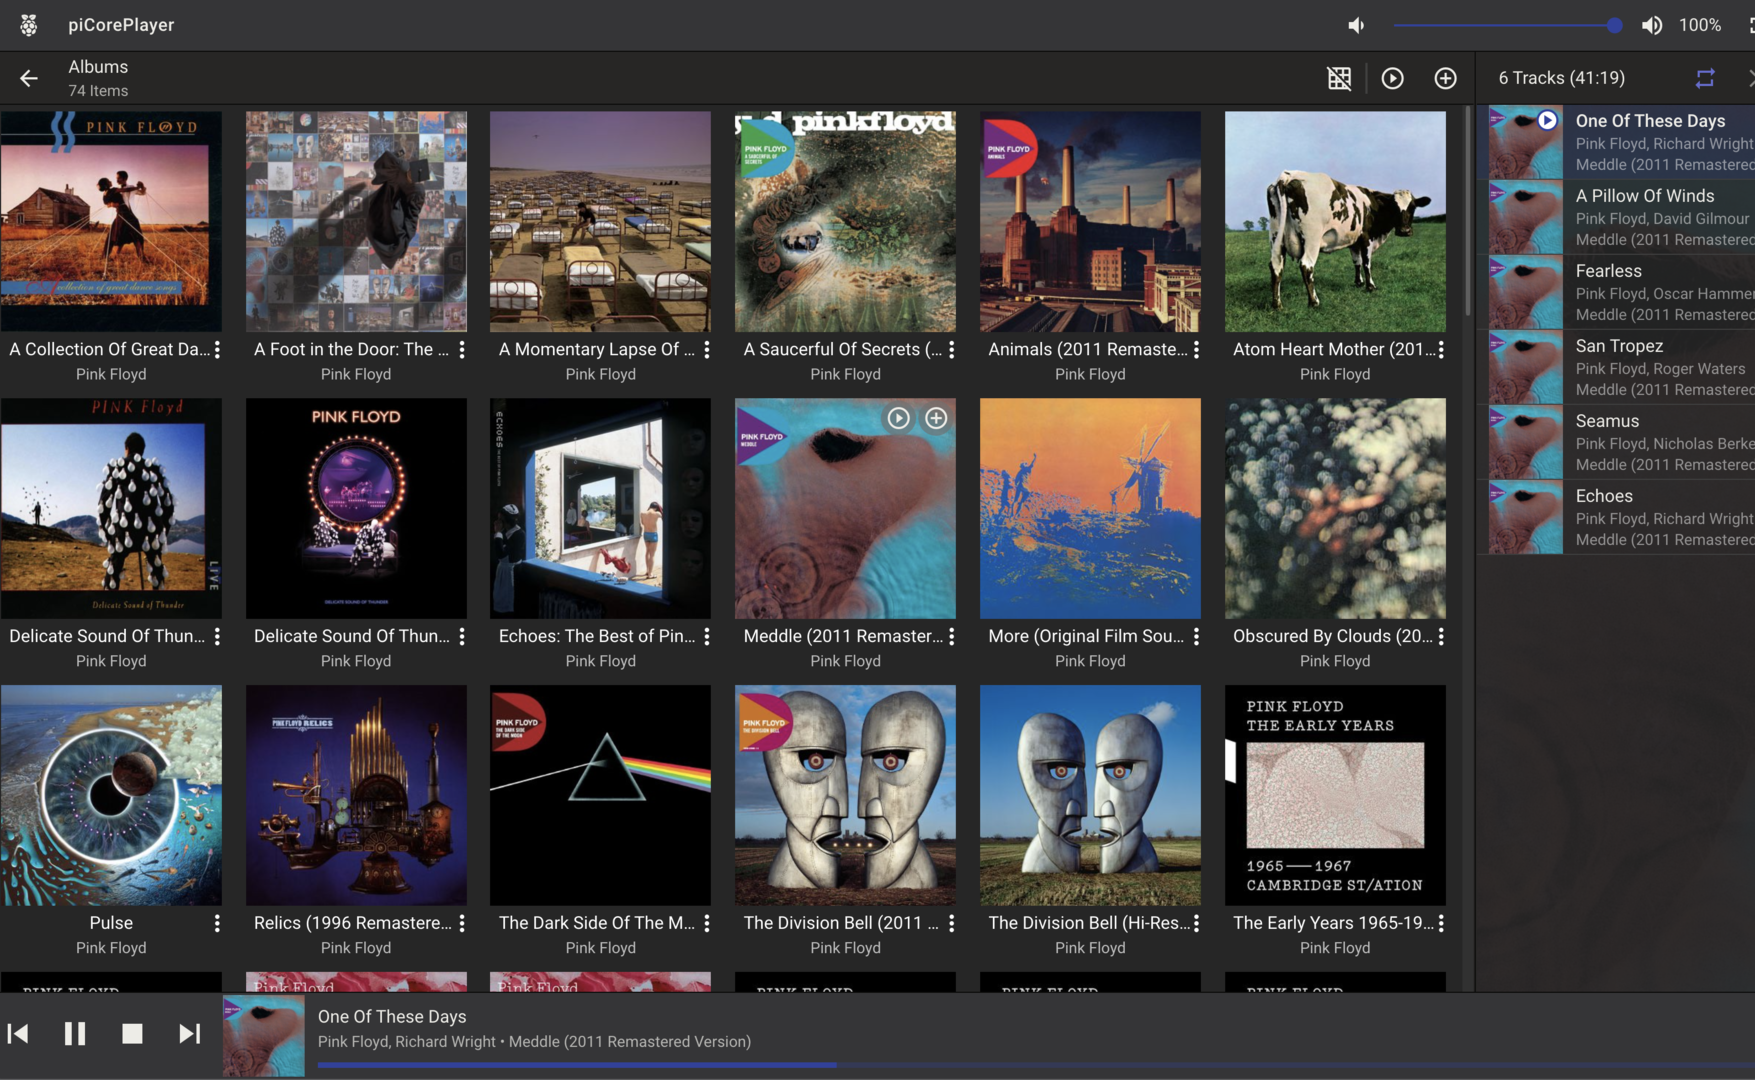Open the piCorePlayer main menu icon

[29, 25]
